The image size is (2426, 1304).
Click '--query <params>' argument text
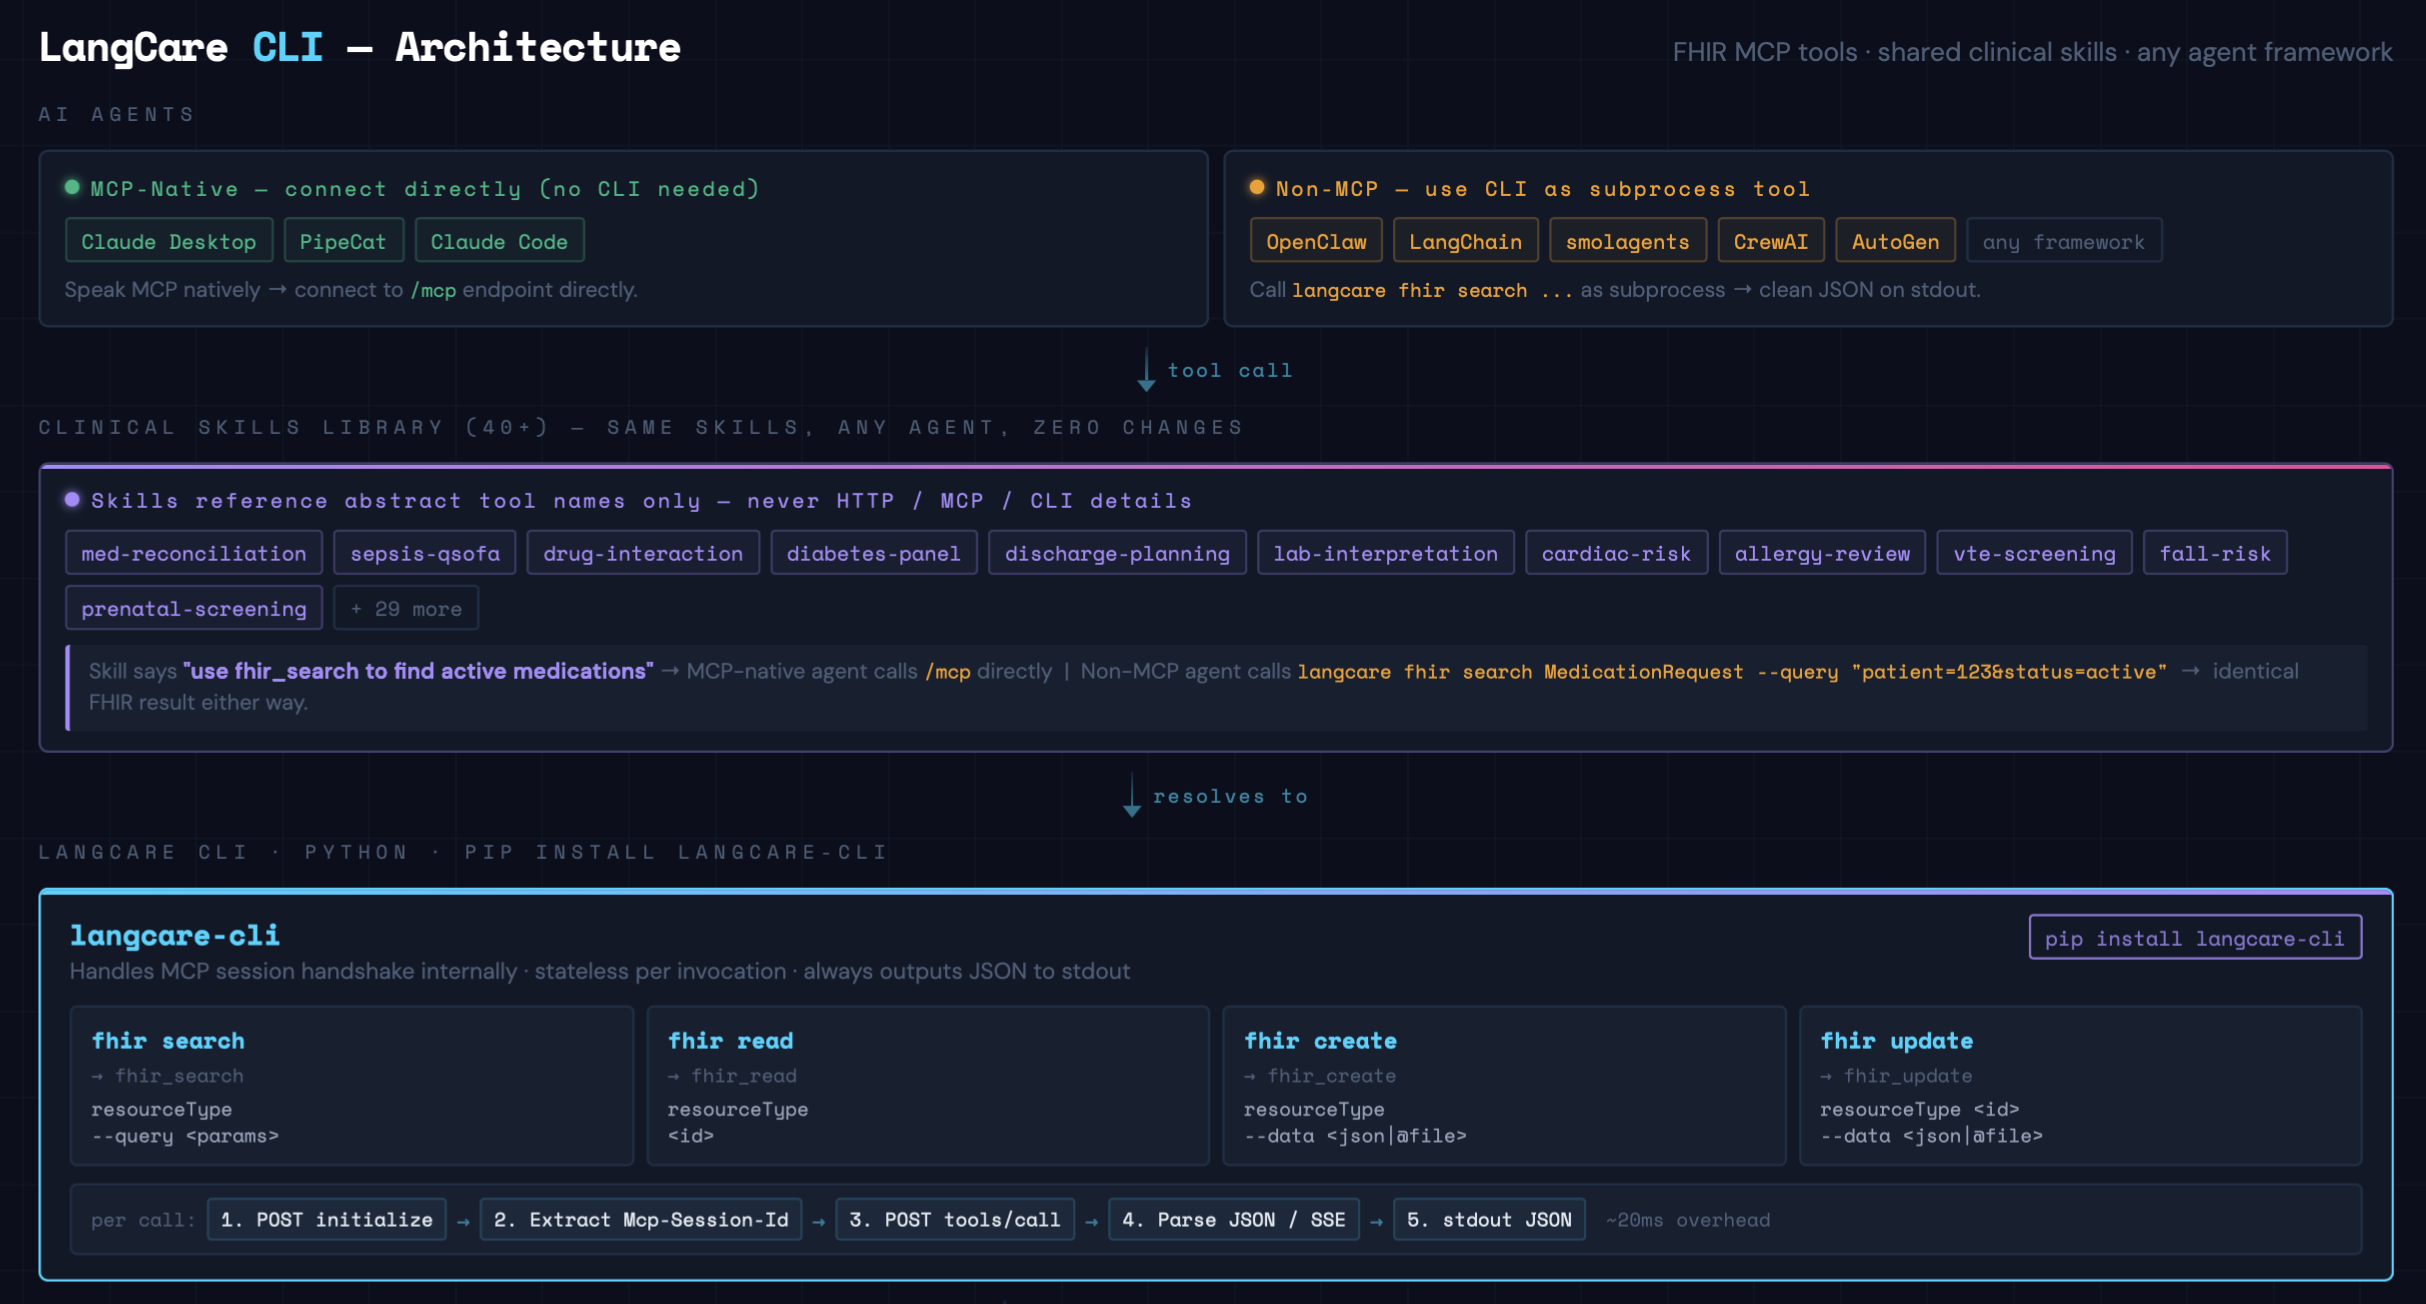coord(185,1136)
